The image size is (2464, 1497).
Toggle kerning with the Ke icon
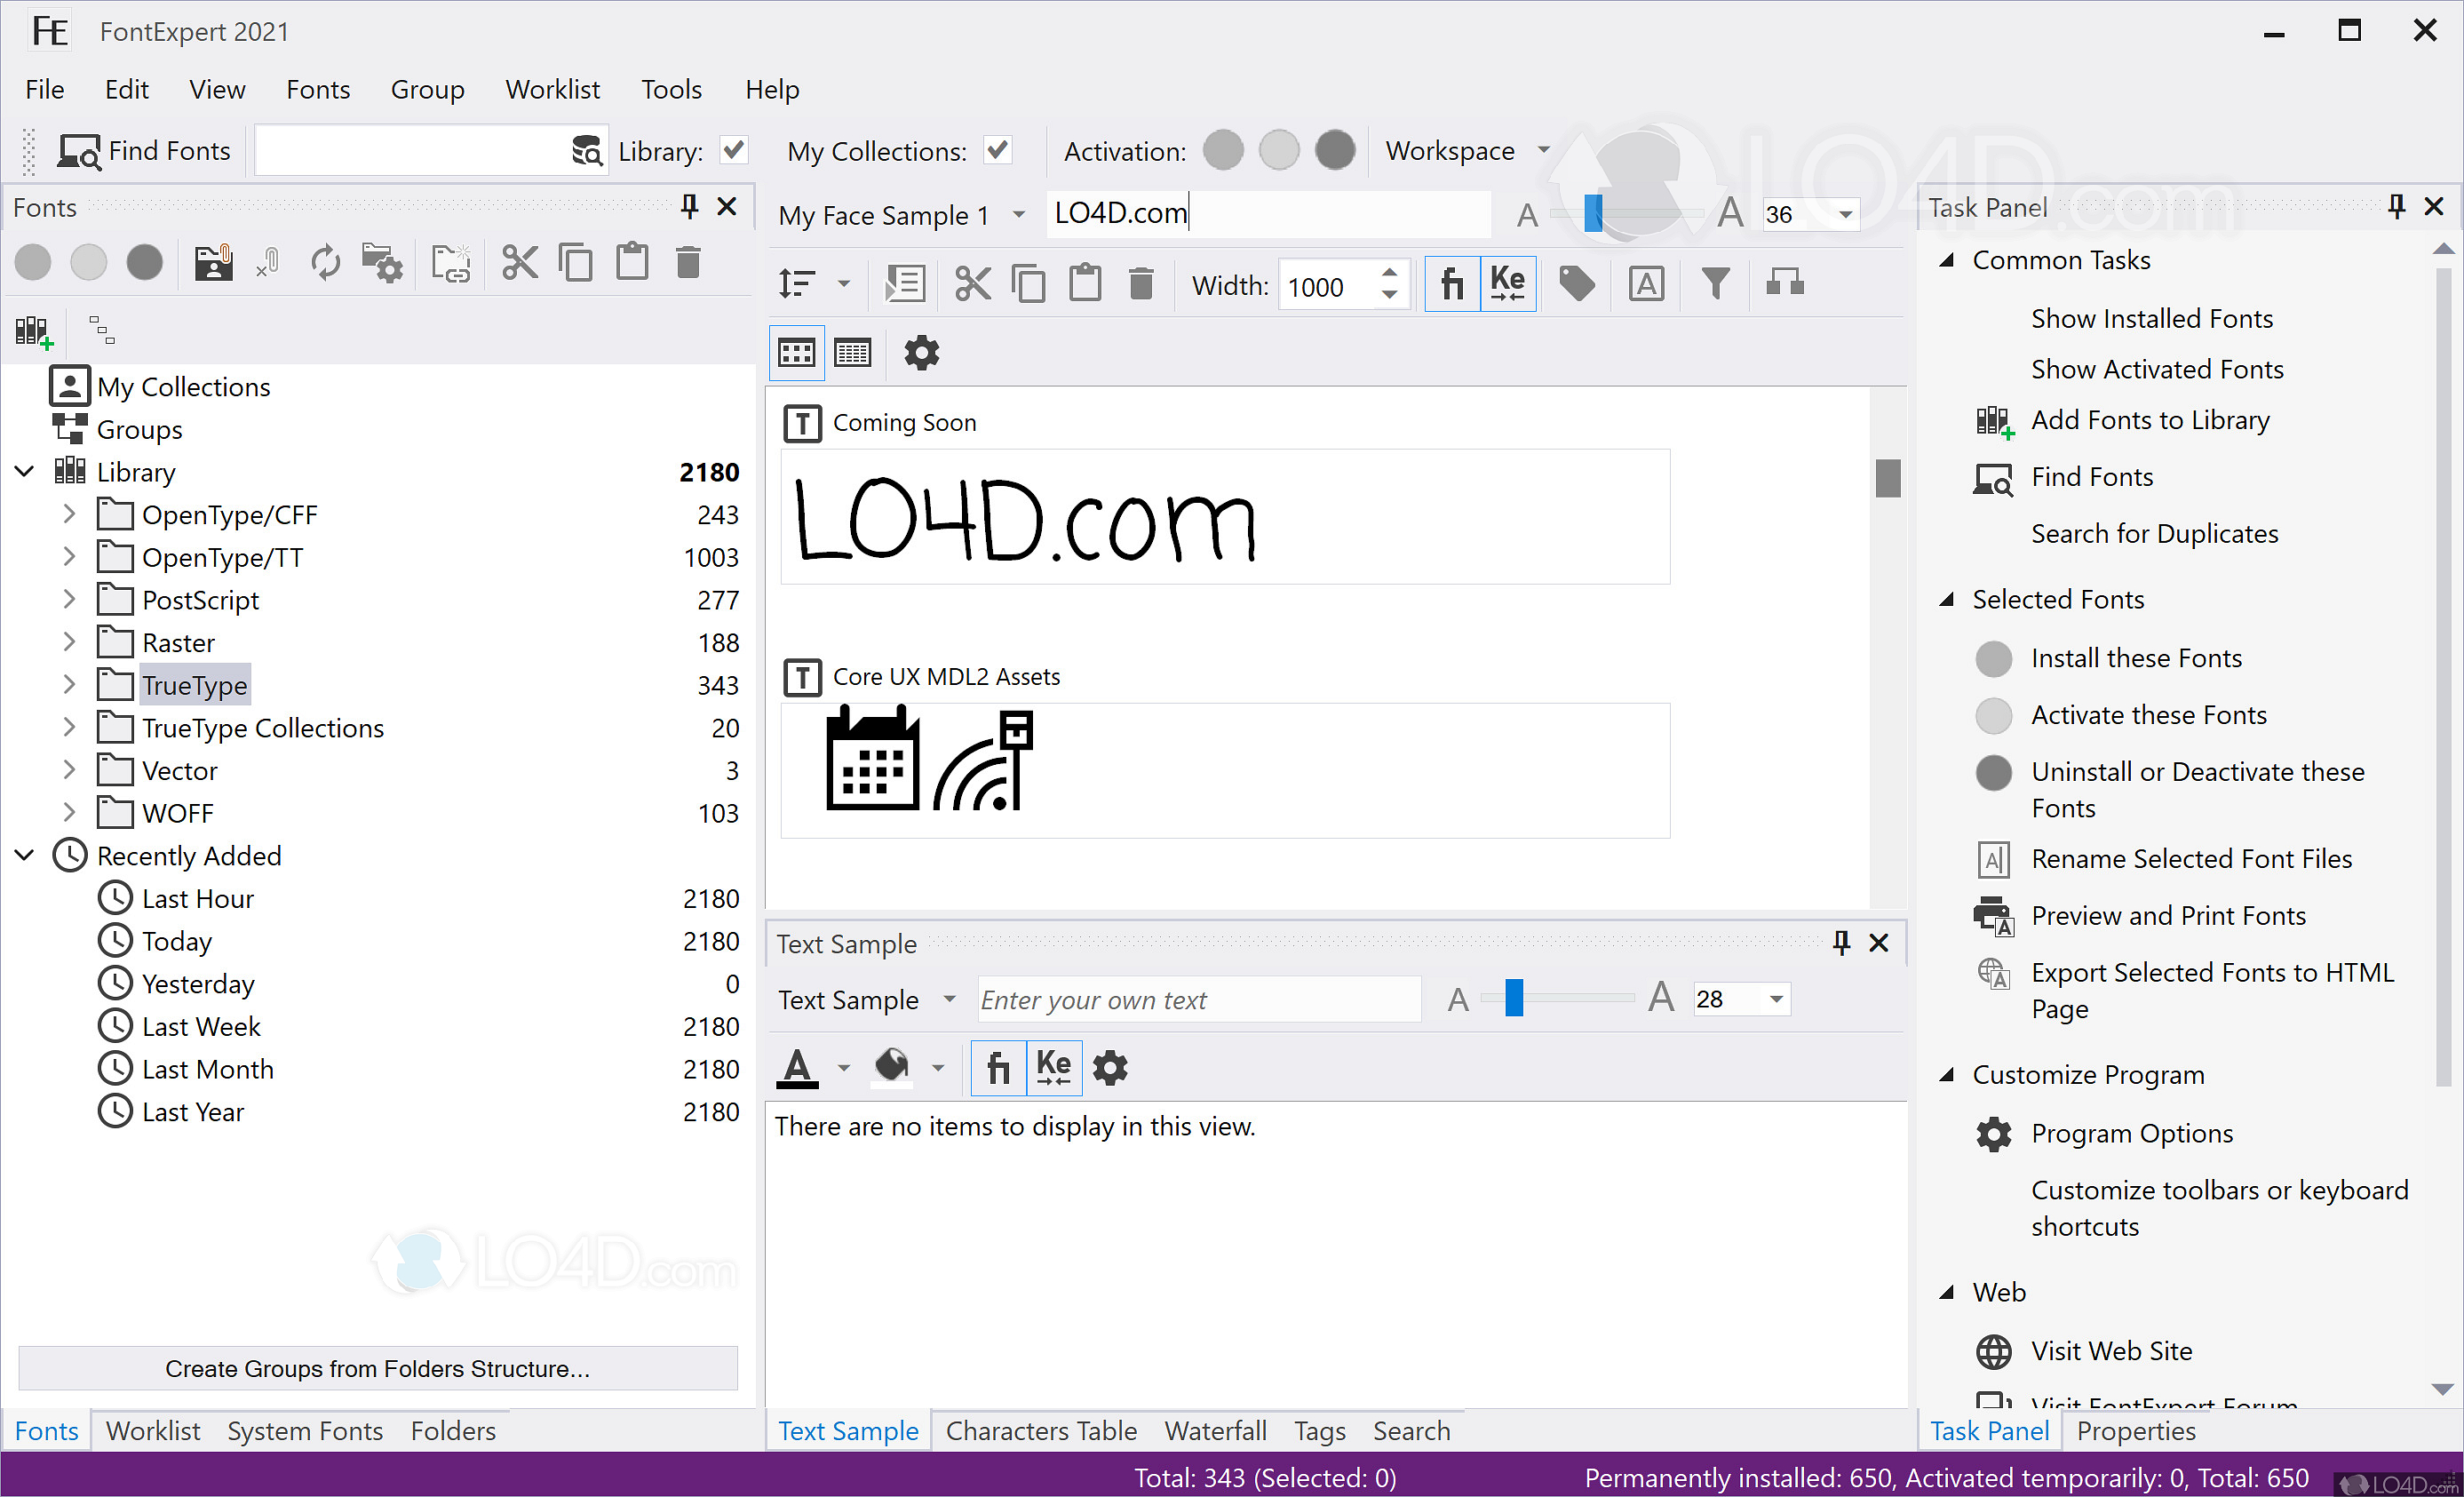click(1507, 284)
